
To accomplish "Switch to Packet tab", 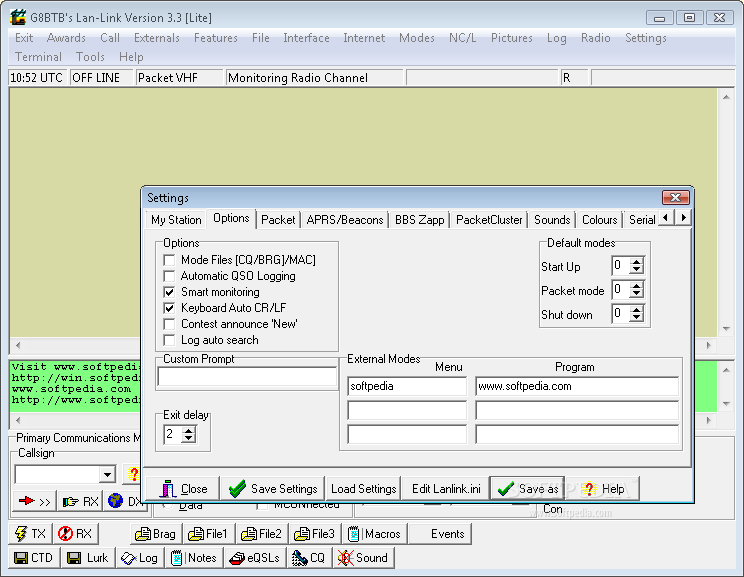I will (278, 220).
